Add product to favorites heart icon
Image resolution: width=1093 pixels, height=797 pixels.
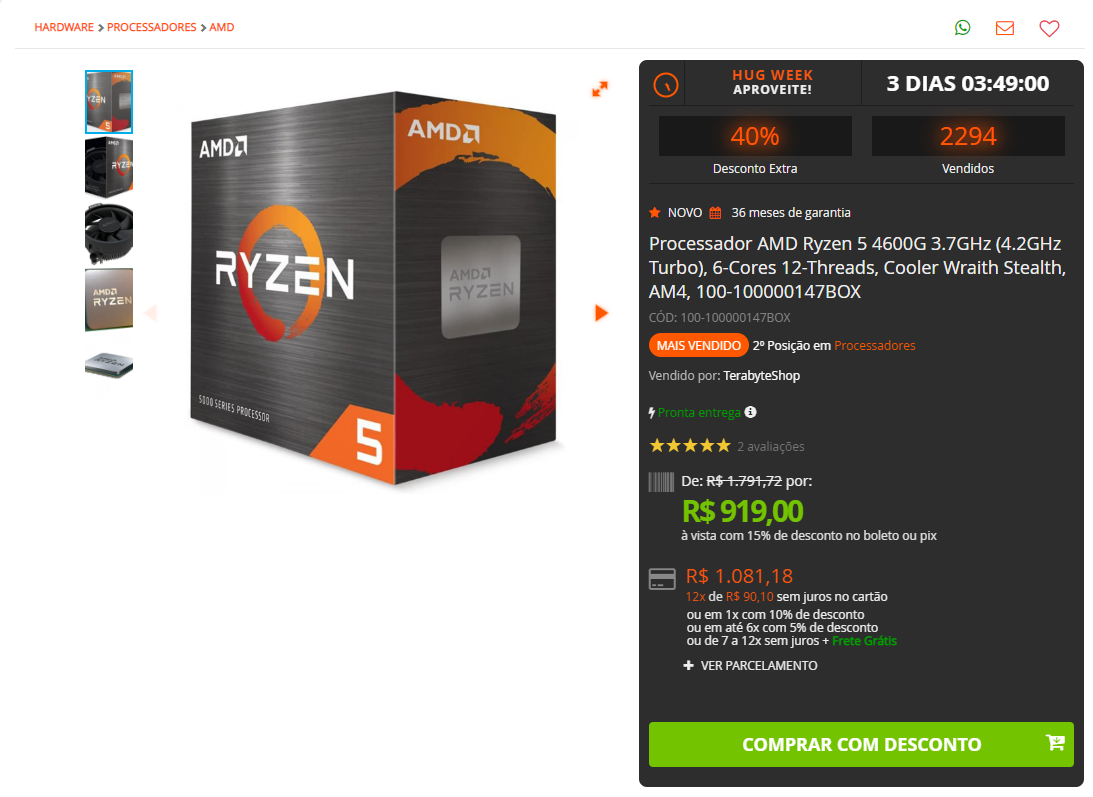(x=1049, y=28)
